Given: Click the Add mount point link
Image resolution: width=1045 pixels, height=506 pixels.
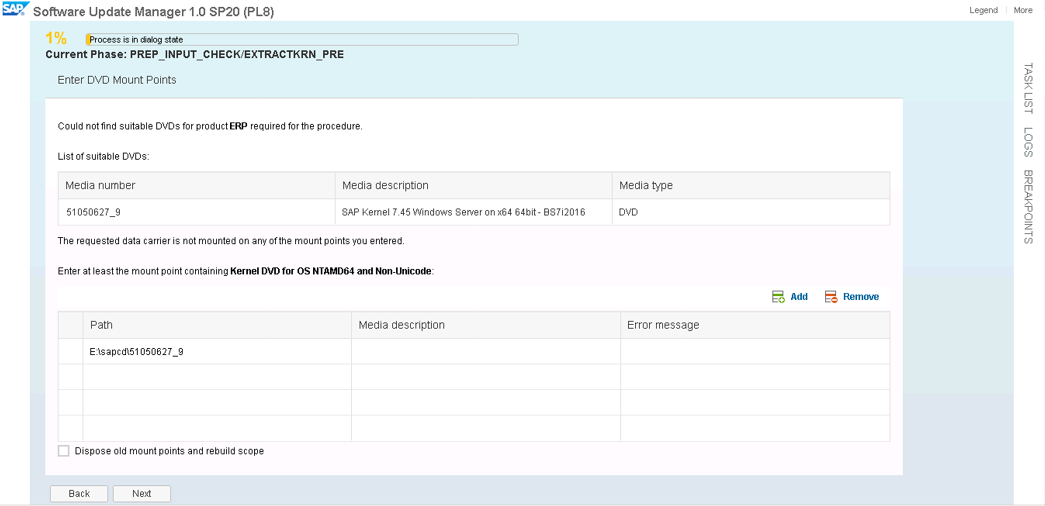Looking at the screenshot, I should (799, 297).
